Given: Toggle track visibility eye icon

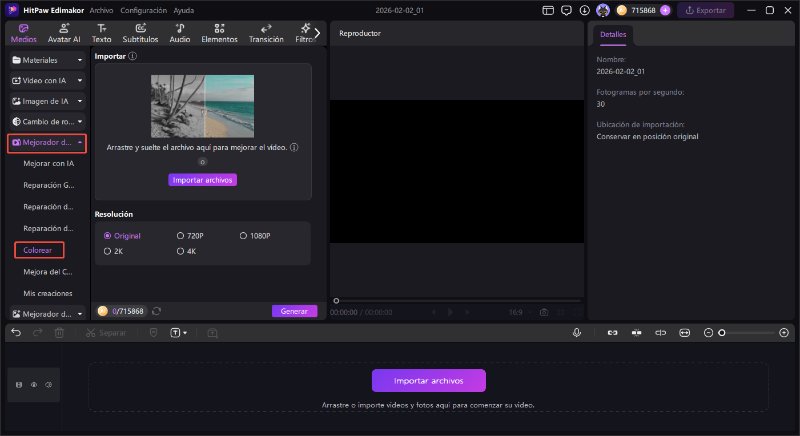Looking at the screenshot, I should pos(34,385).
